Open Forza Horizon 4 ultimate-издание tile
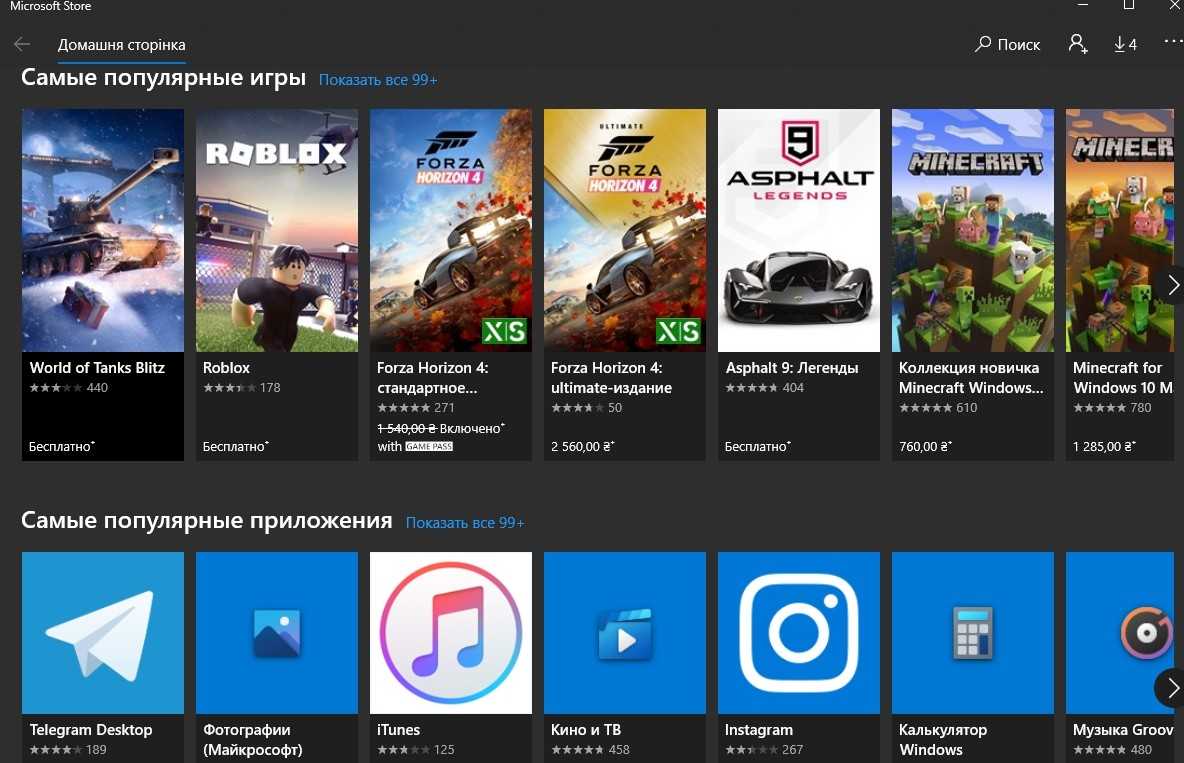This screenshot has height=763, width=1184. click(624, 285)
